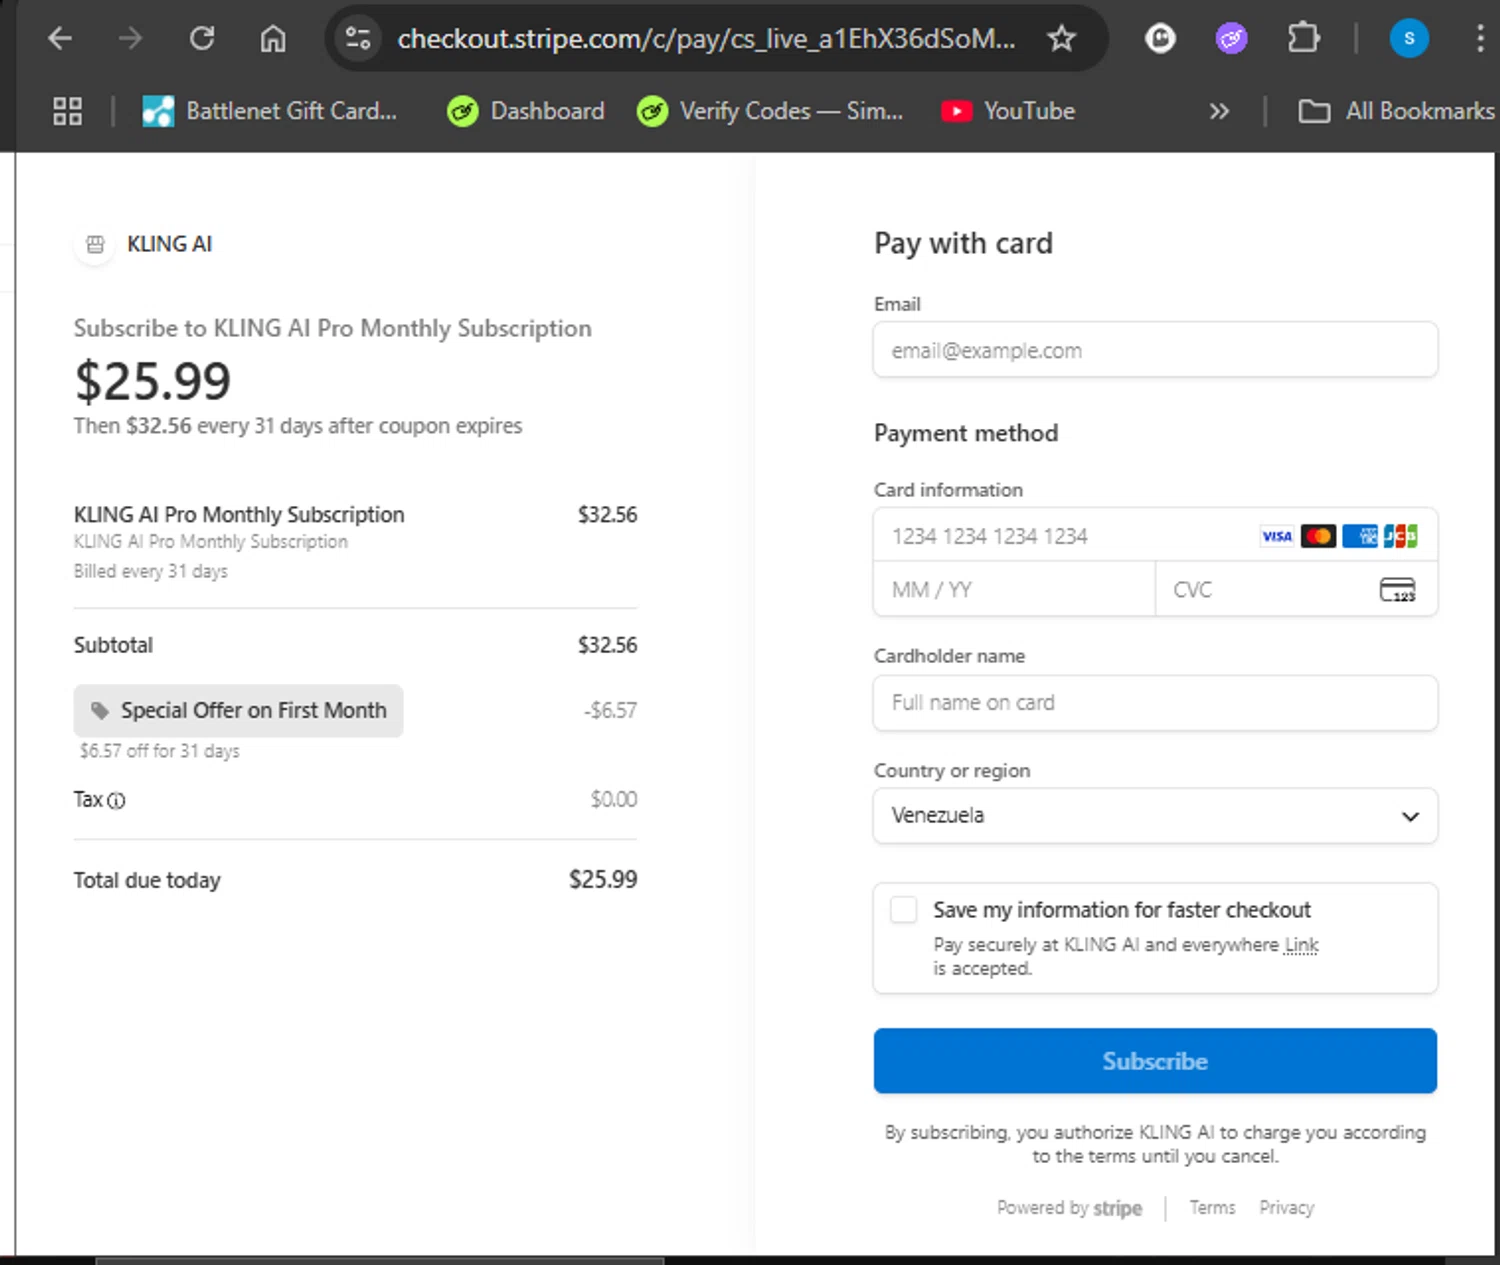
Task: Bookmark this page with the star icon
Action: coord(1061,39)
